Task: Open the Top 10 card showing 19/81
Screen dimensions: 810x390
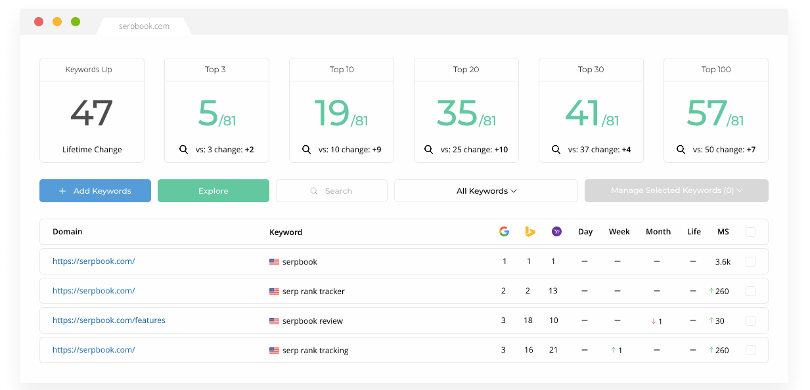Action: point(341,111)
